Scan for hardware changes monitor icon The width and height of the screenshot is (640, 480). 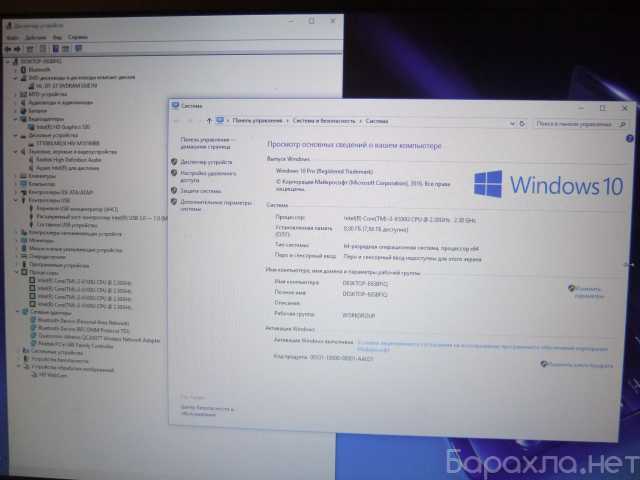tap(78, 49)
